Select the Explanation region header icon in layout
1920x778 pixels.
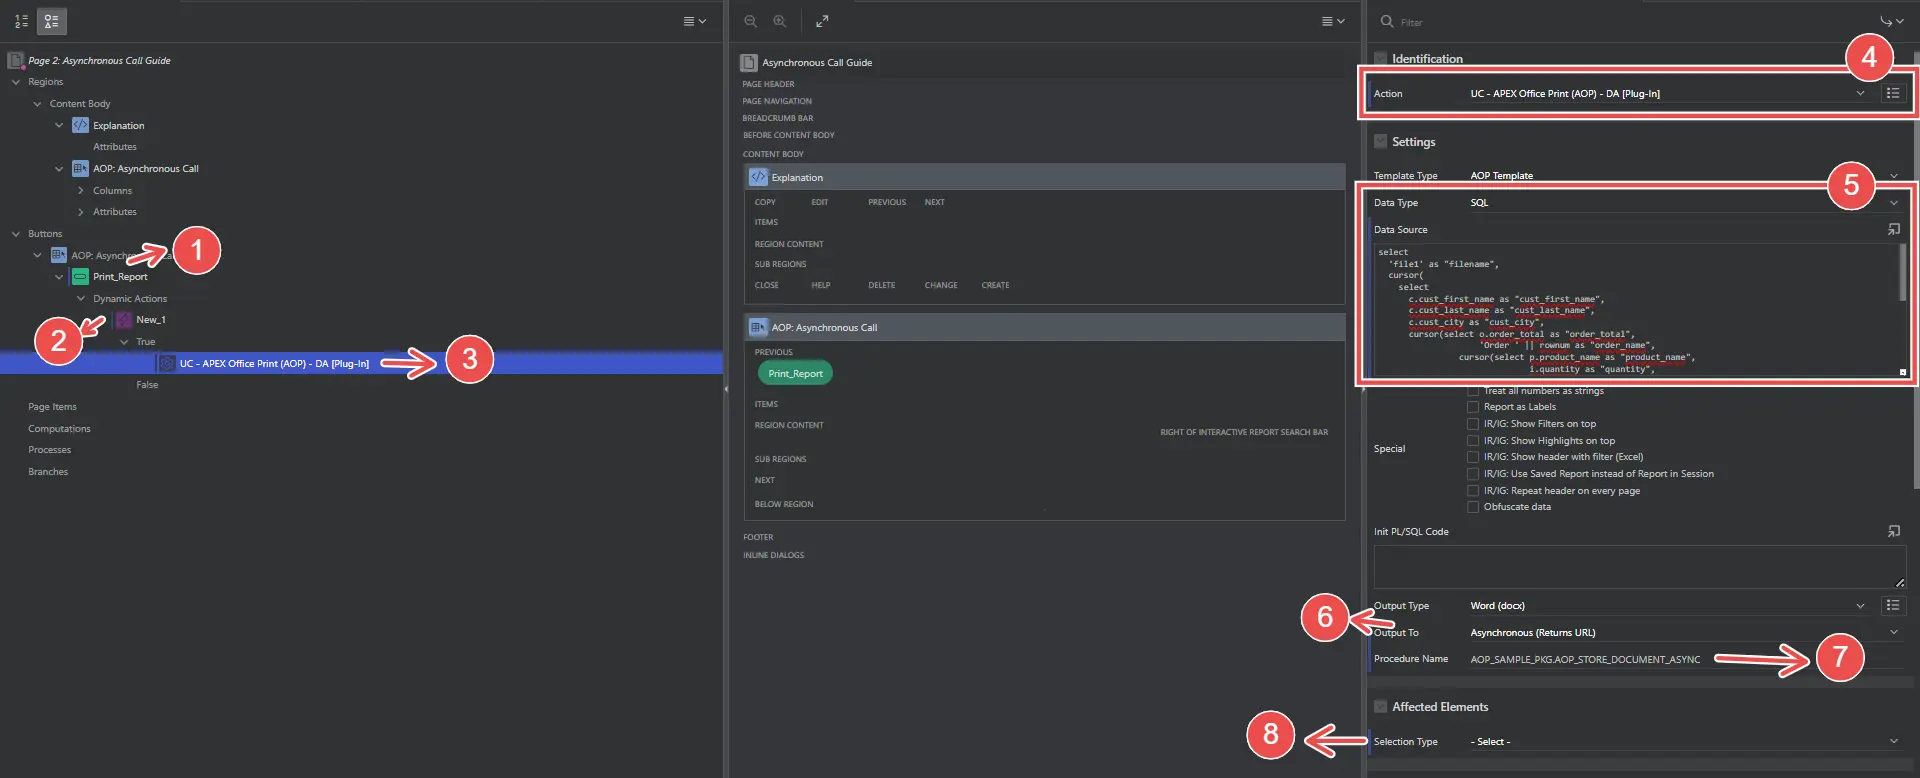(758, 177)
